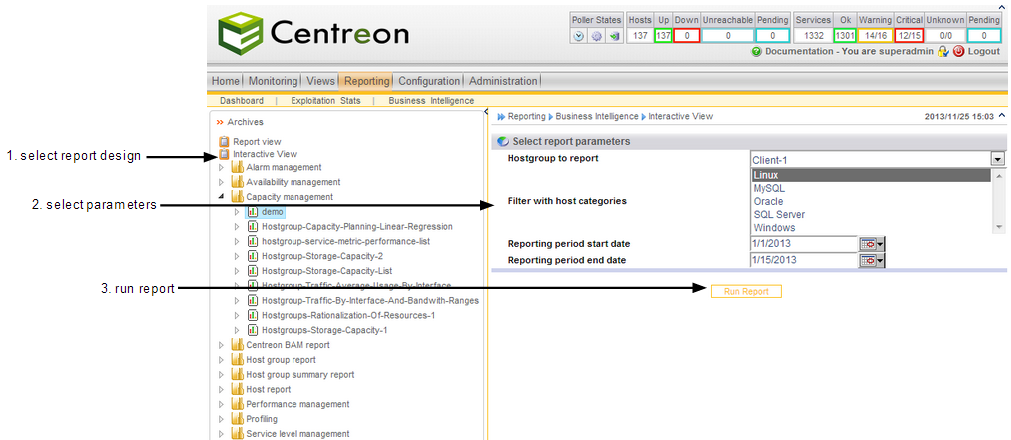Expand the Hostgroup-Capacity-Planning-Linear-Regression node
Screen dimensions: 1011x440
(237, 226)
